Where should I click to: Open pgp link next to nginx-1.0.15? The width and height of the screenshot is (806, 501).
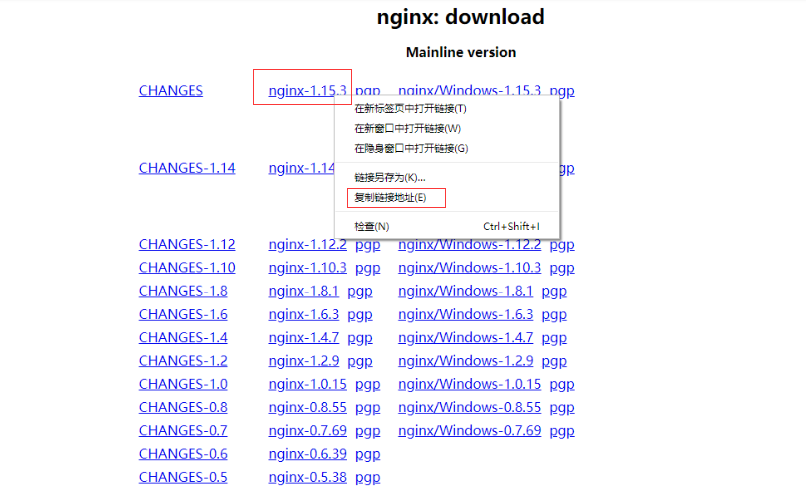[368, 385]
